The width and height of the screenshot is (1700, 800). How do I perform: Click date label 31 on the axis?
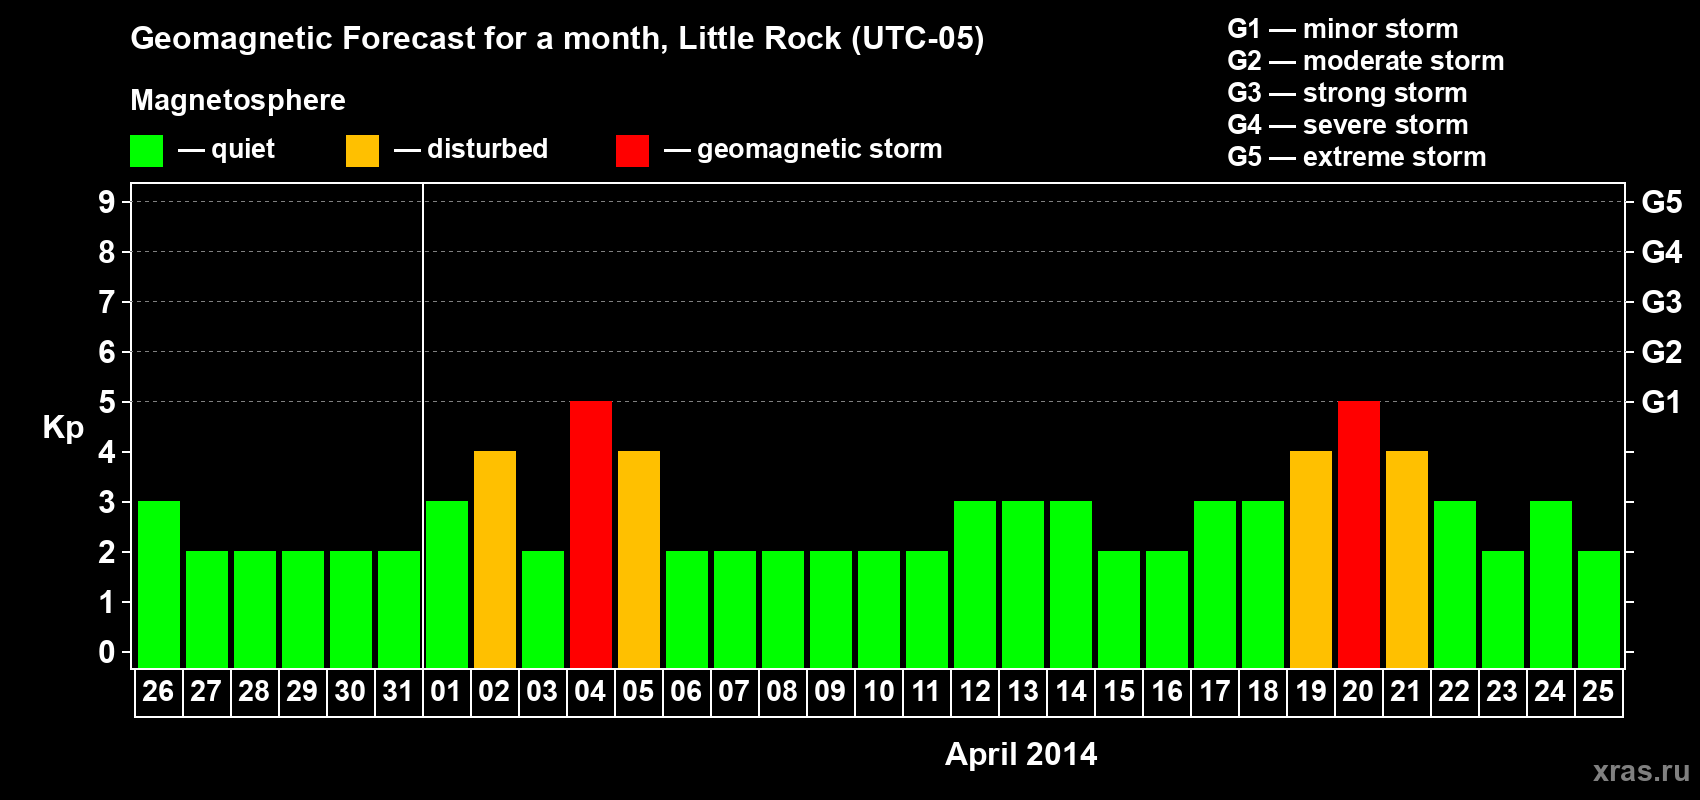tap(398, 691)
